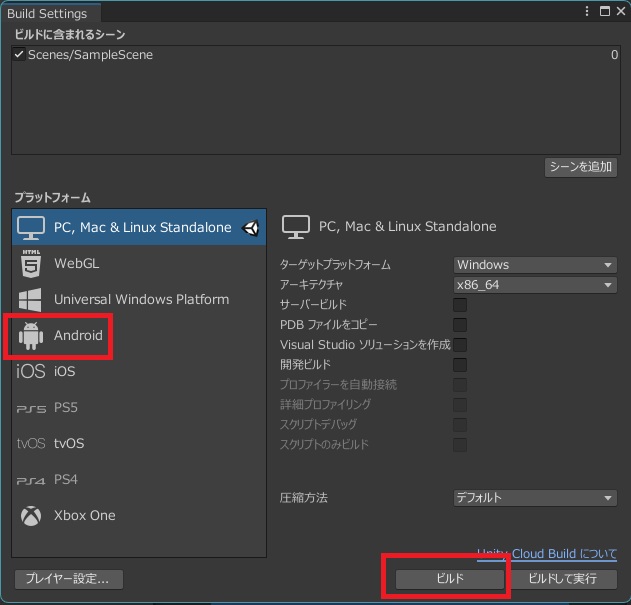Uncheck the Scenes/SampleScene checkbox

tap(19, 55)
